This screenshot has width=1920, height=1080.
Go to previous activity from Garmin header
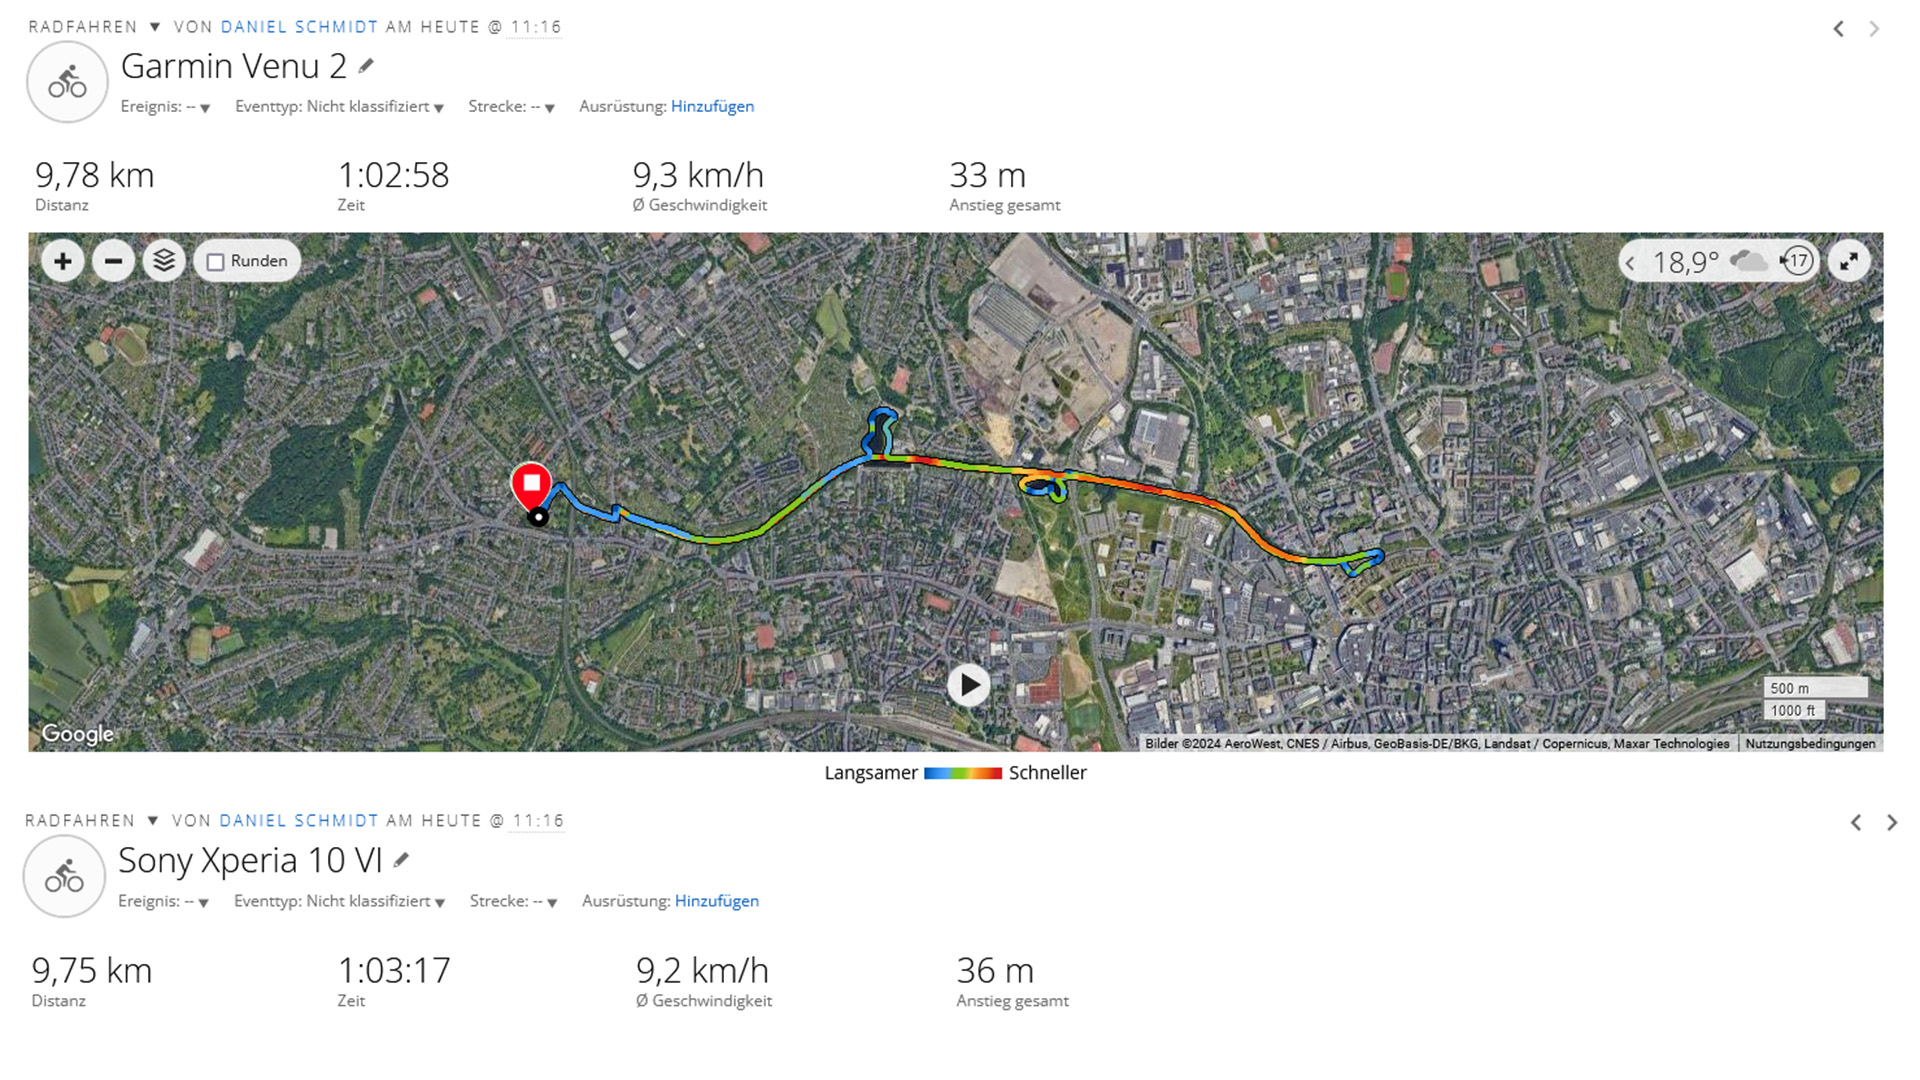coord(1838,29)
